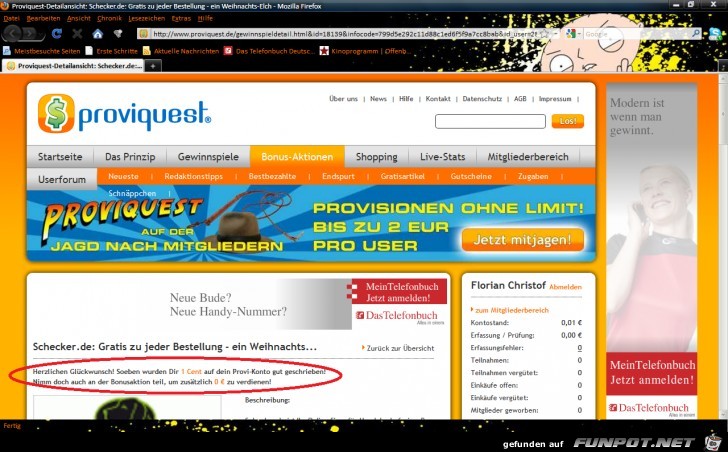Screen dimensions: 728x452
Task: Click the site search text field
Action: pyautogui.click(x=490, y=122)
